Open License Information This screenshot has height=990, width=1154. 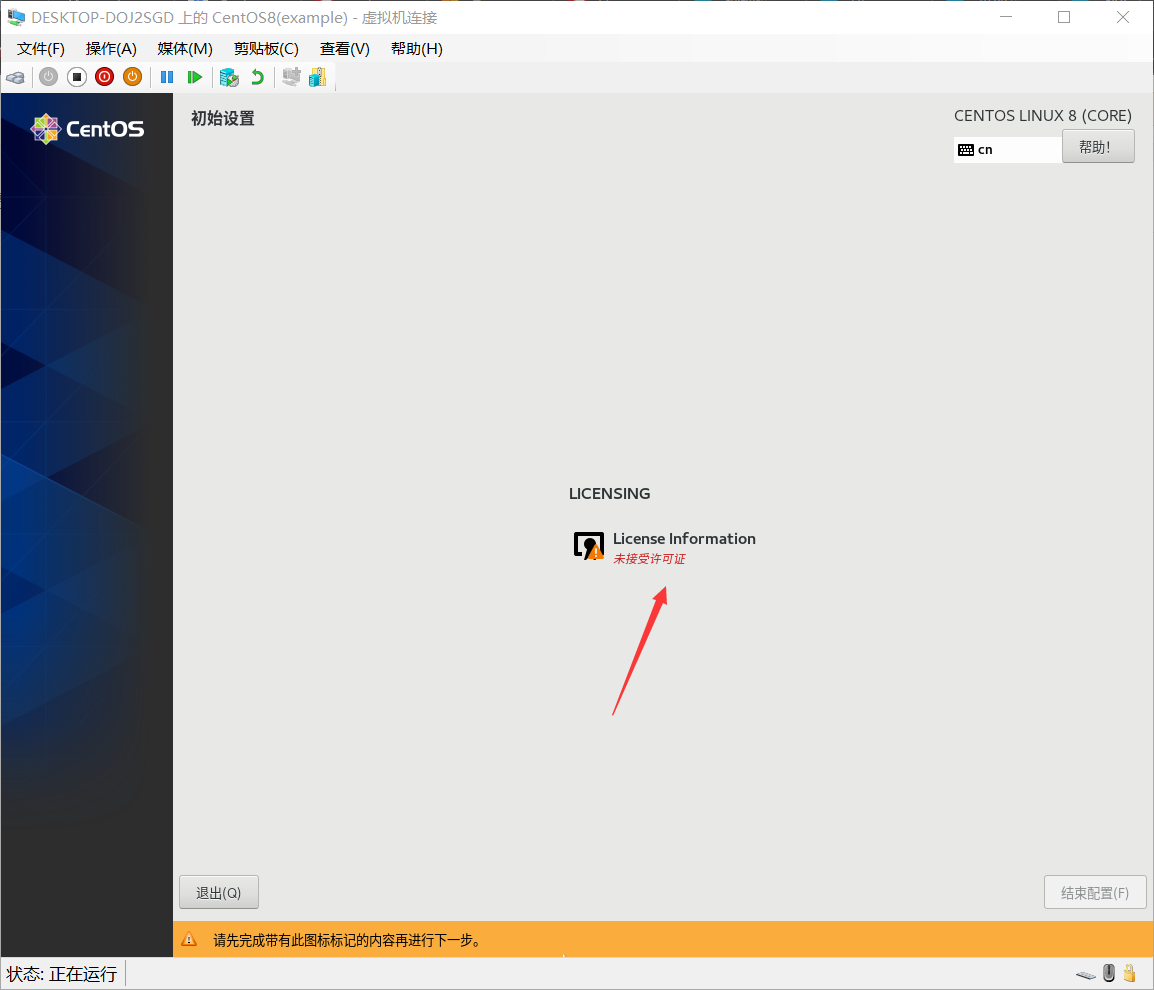pos(665,547)
